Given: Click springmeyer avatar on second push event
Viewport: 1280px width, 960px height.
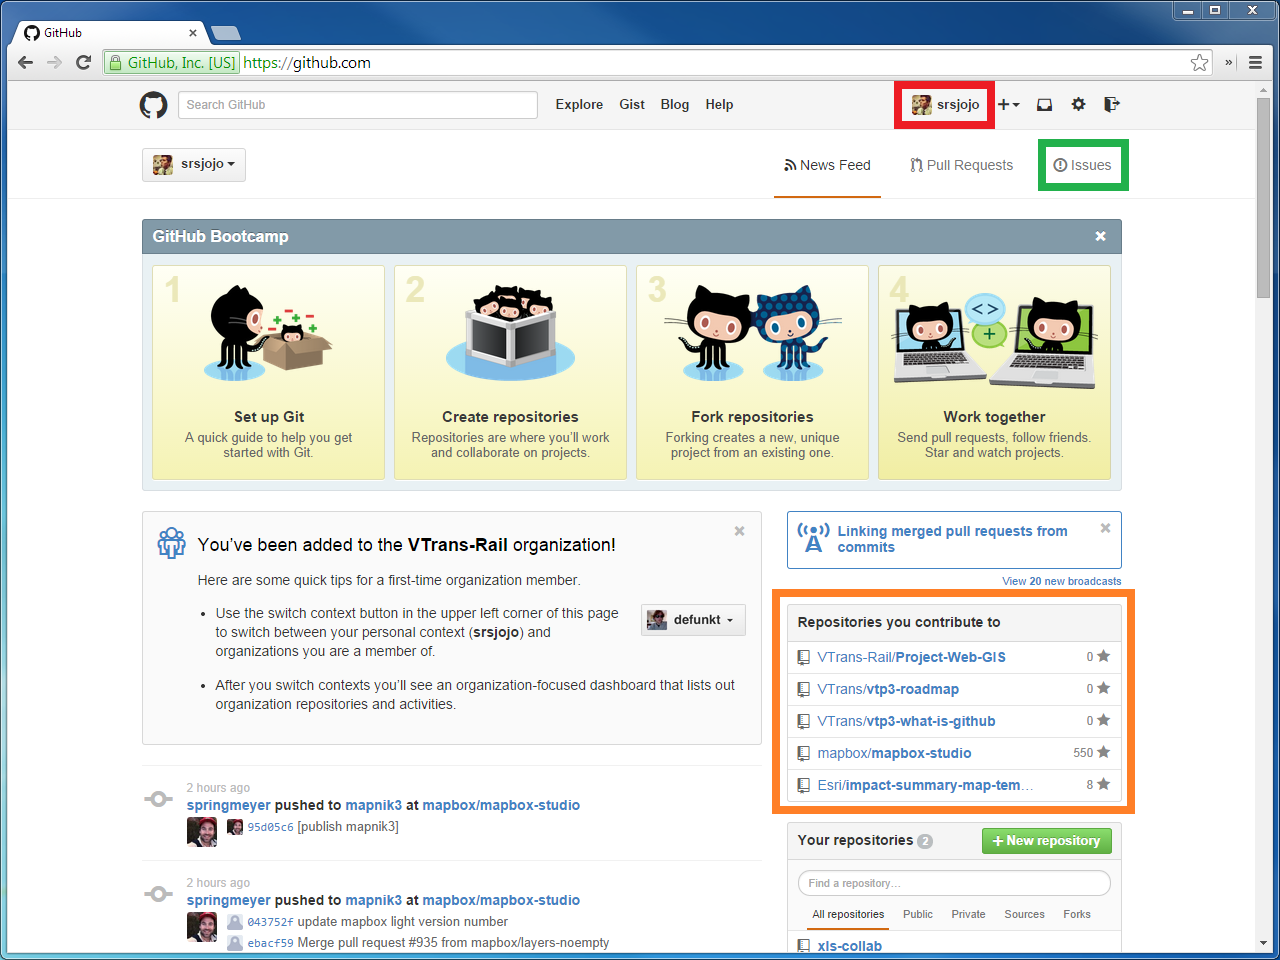Looking at the screenshot, I should pyautogui.click(x=201, y=926).
